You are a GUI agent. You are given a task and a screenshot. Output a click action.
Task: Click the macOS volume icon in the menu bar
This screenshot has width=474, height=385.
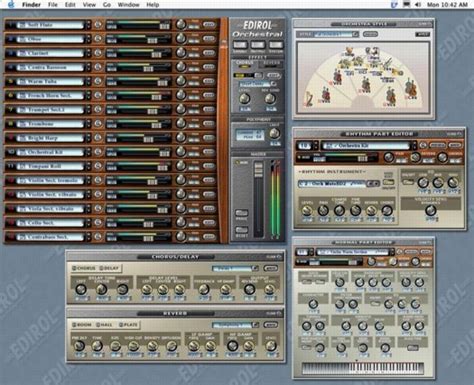click(418, 5)
